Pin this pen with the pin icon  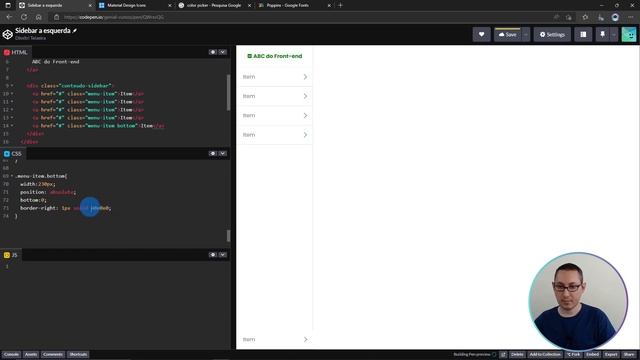(x=602, y=35)
